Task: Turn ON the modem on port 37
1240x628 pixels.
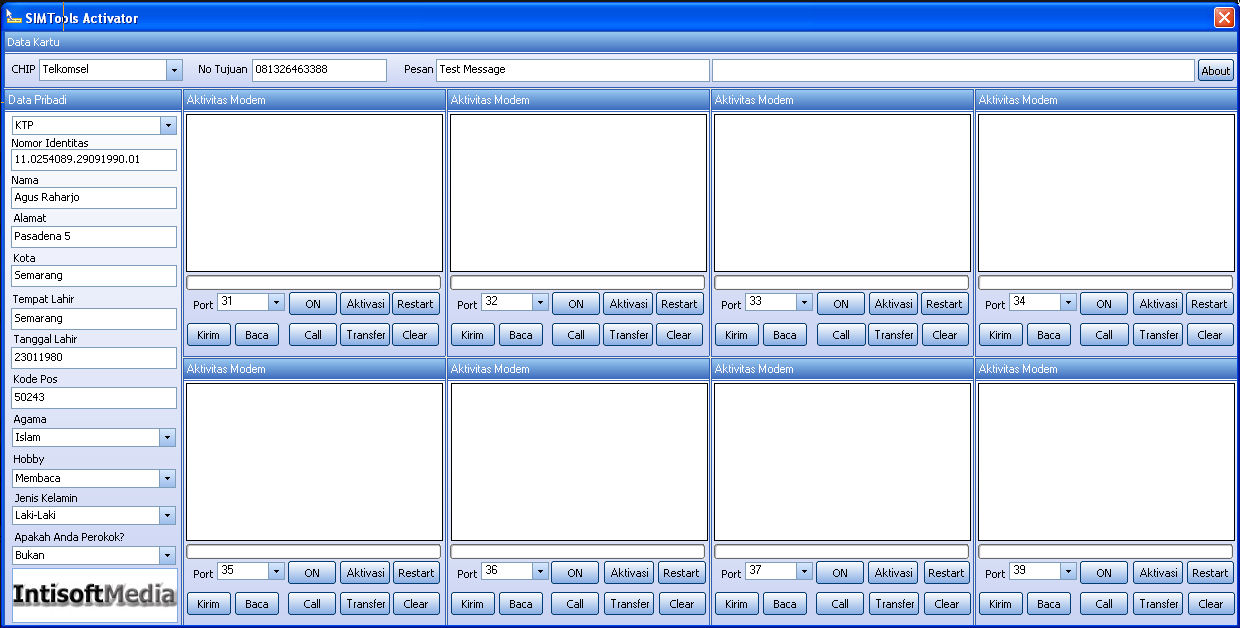Action: [840, 573]
